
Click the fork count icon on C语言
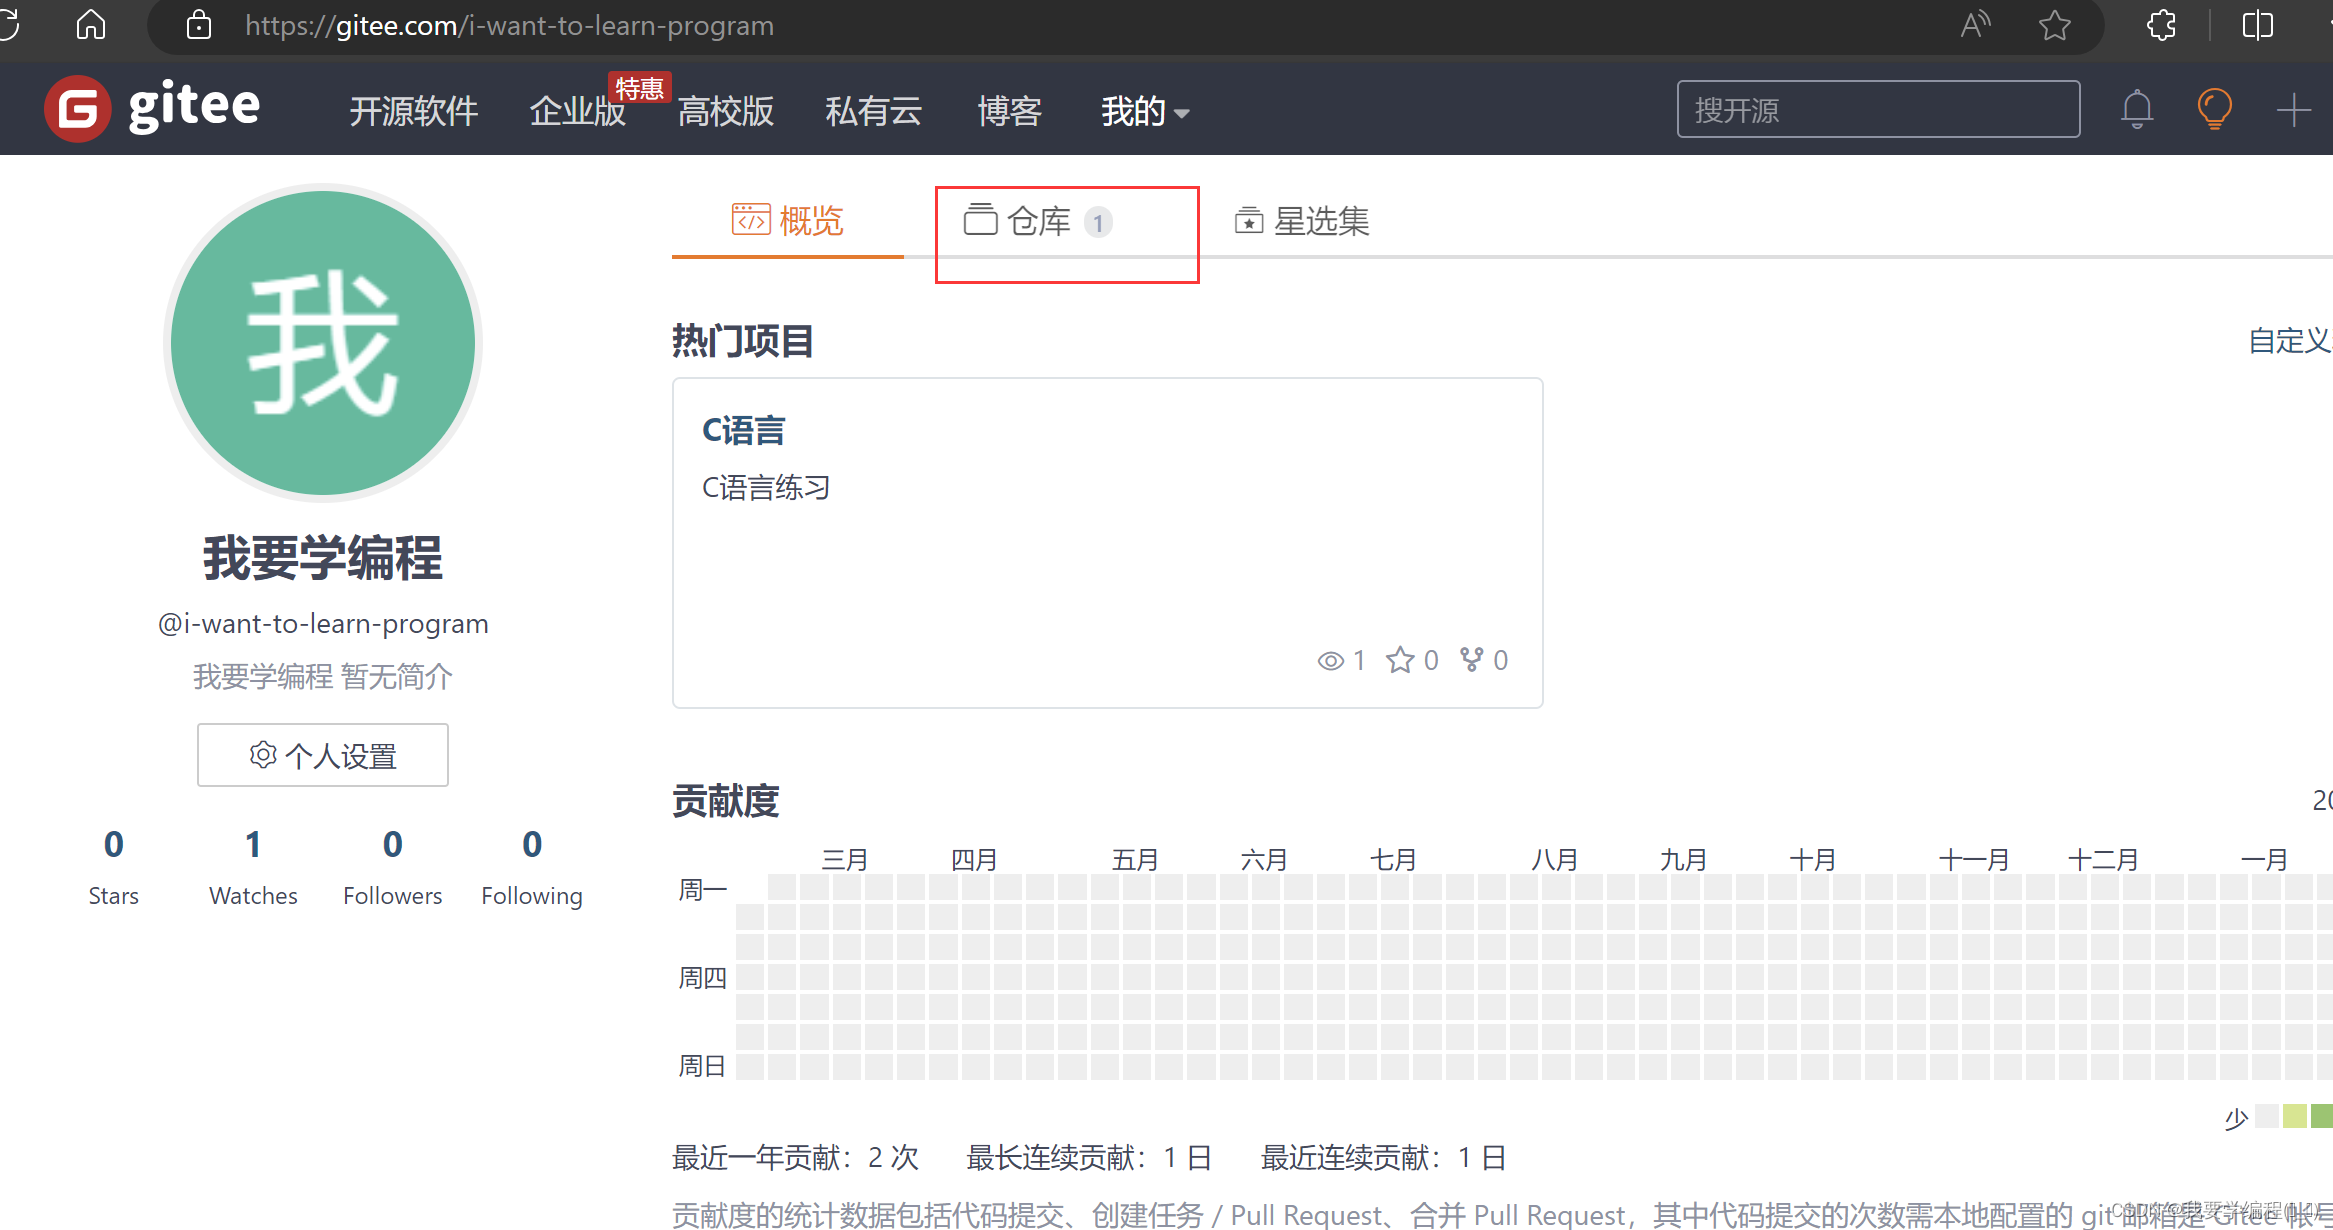(1472, 659)
